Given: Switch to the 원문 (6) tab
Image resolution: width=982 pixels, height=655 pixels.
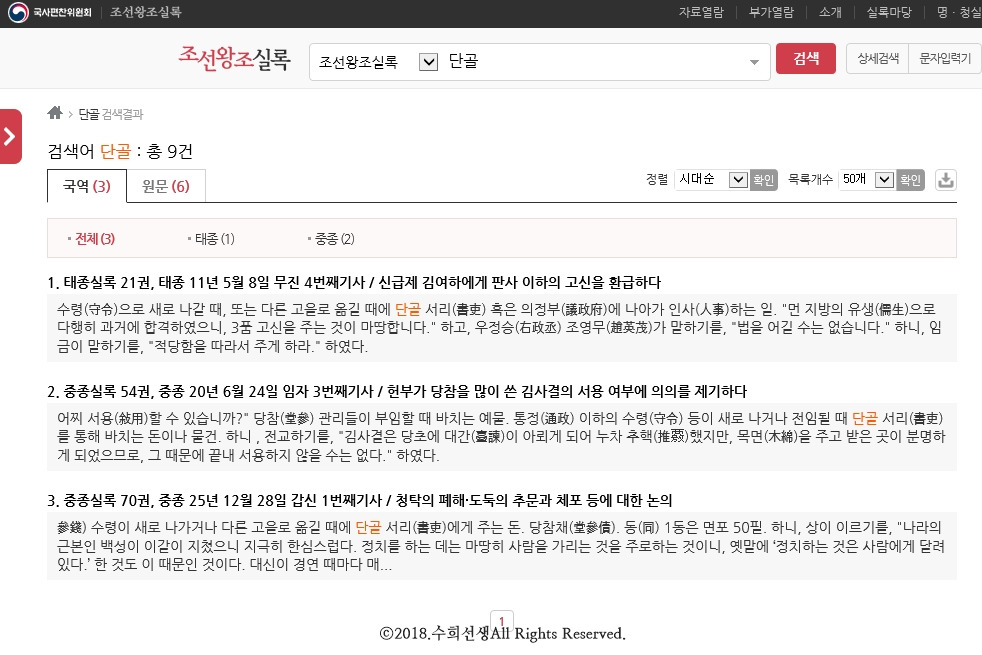Looking at the screenshot, I should (164, 186).
